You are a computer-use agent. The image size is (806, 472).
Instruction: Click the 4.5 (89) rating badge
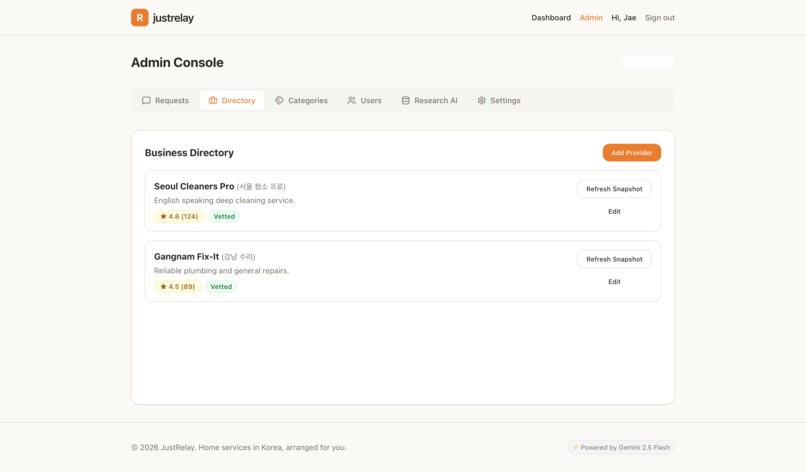coord(177,287)
